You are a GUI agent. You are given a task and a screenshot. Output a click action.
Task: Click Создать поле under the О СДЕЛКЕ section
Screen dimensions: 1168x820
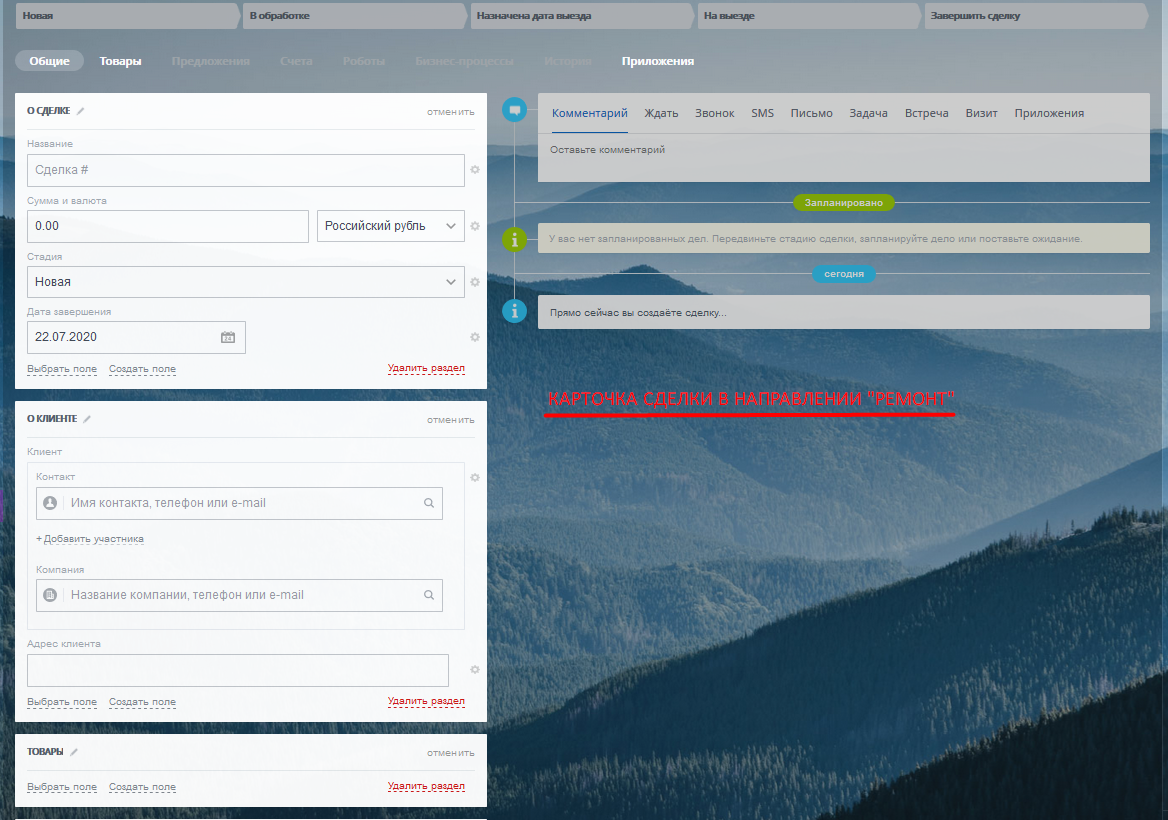tap(142, 368)
